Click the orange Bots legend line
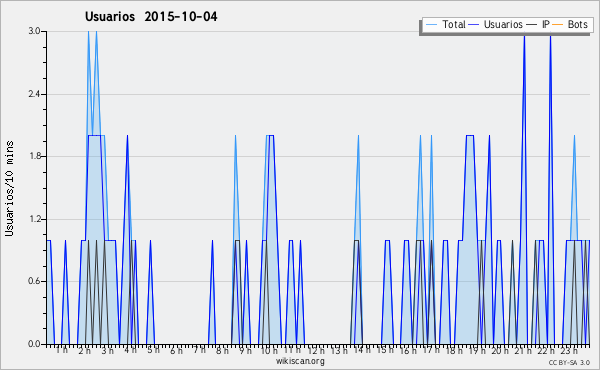 click(x=558, y=25)
